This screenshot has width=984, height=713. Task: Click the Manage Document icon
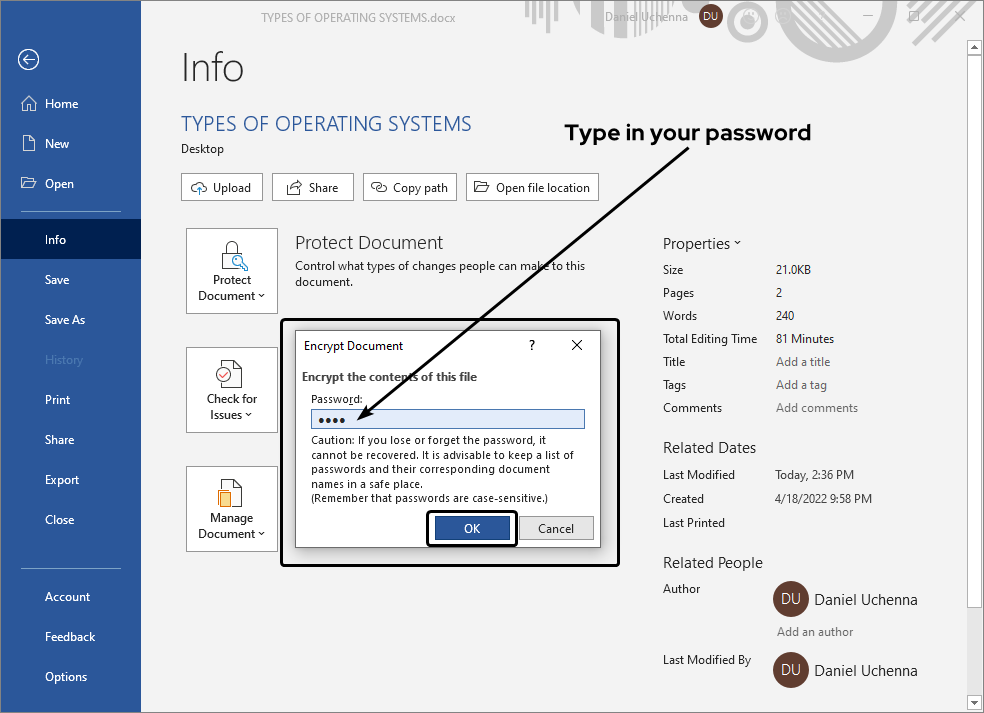(231, 493)
